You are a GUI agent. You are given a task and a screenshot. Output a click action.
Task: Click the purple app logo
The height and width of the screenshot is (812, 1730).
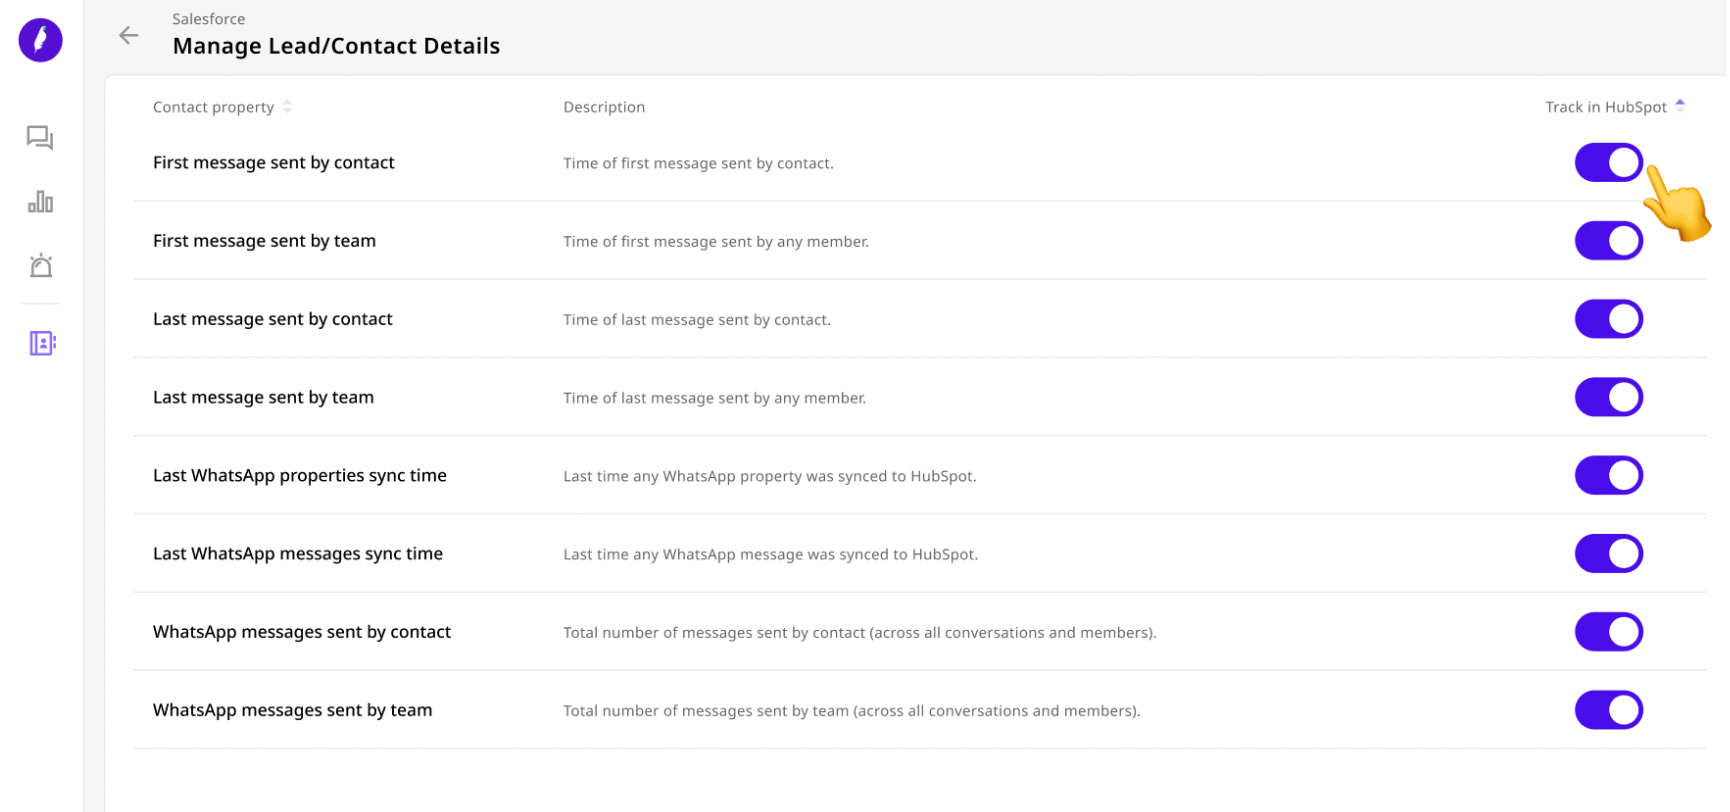(x=41, y=40)
